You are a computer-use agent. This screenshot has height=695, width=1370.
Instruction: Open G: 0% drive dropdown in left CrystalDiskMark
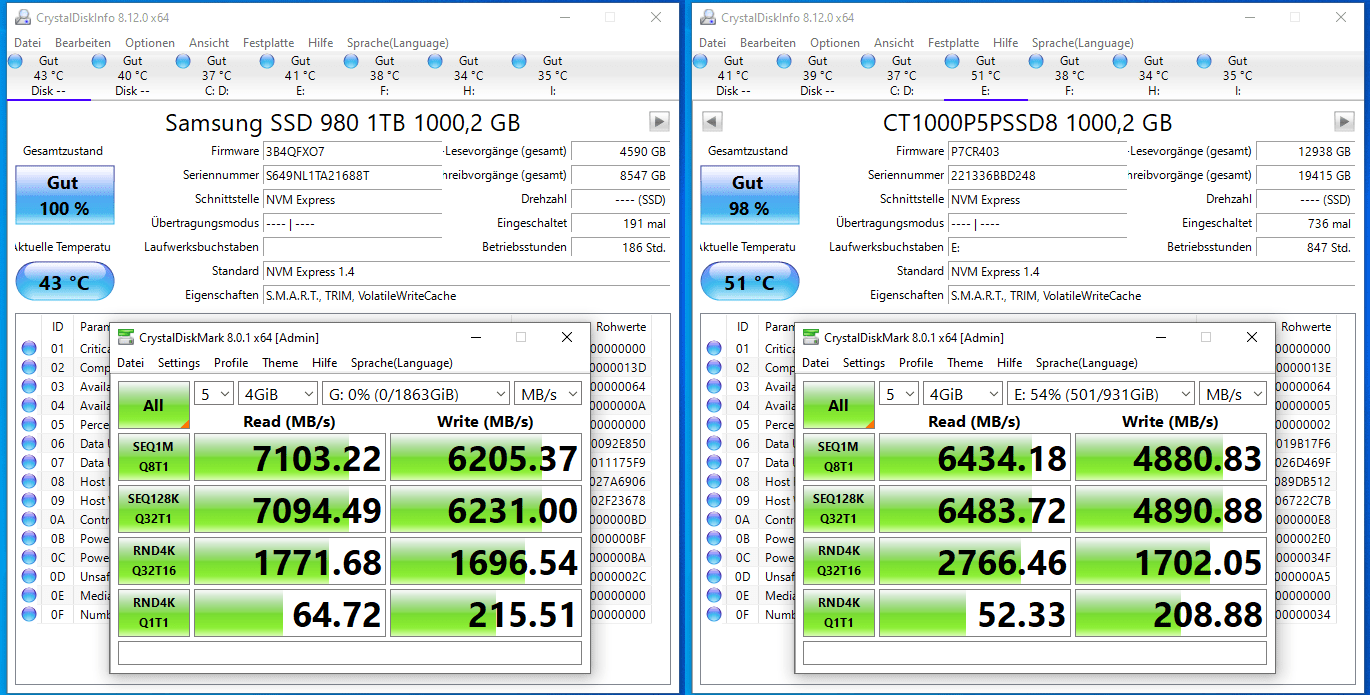tap(415, 394)
